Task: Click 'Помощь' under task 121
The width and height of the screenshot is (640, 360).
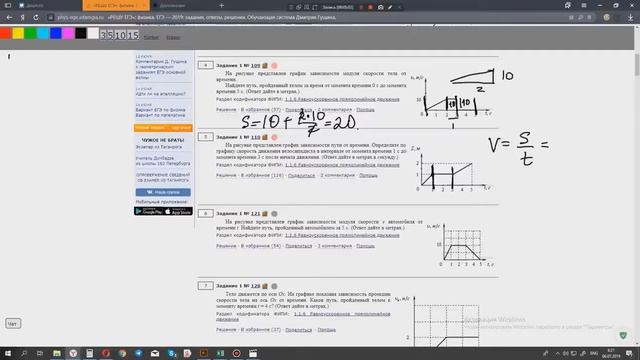Action: click(365, 246)
